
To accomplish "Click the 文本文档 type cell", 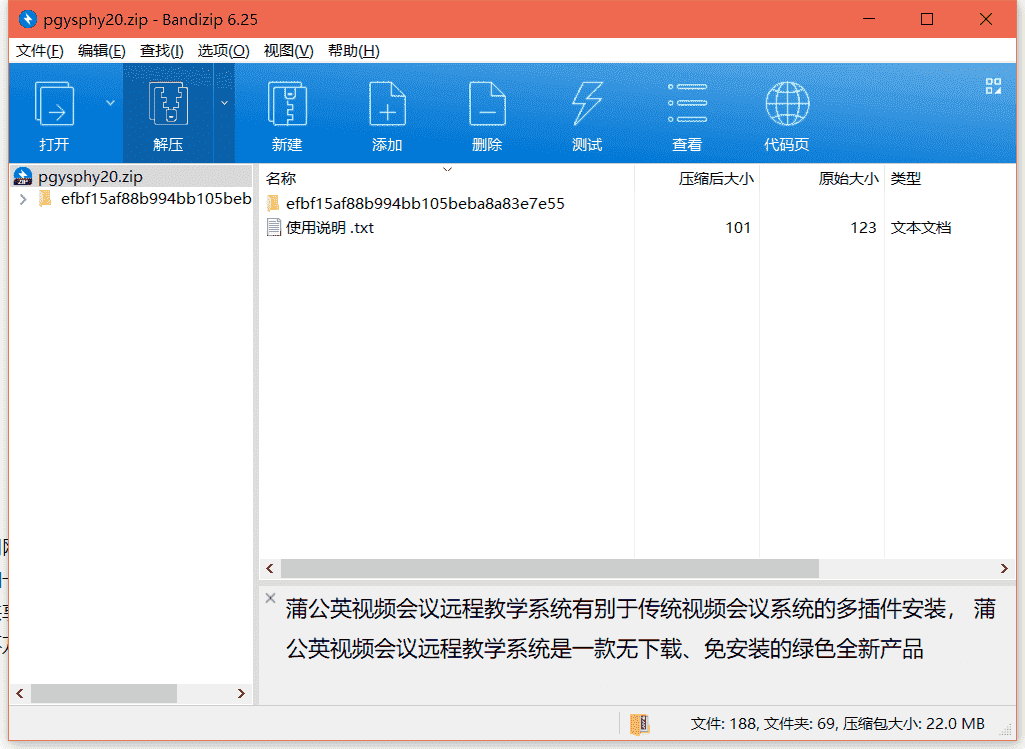I will coord(920,227).
